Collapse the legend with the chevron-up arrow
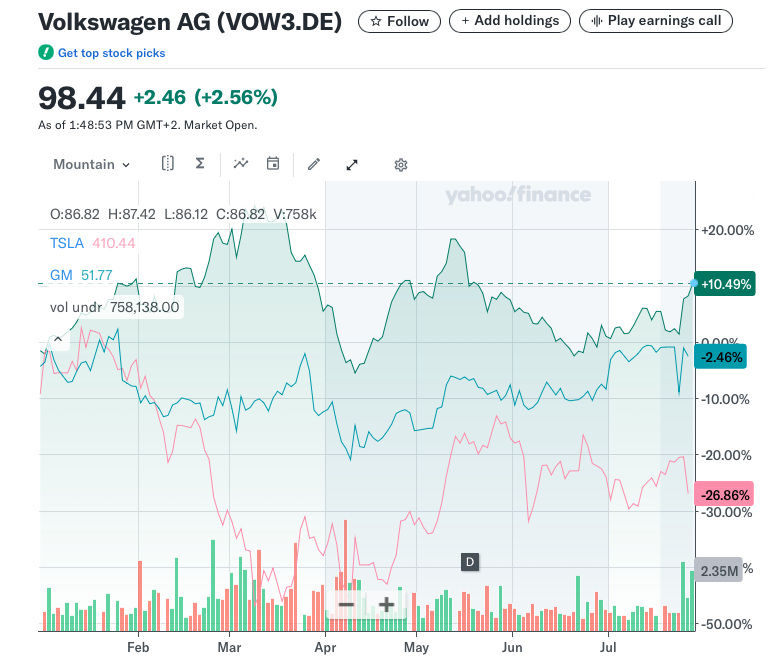This screenshot has height=671, width=772. point(57,340)
